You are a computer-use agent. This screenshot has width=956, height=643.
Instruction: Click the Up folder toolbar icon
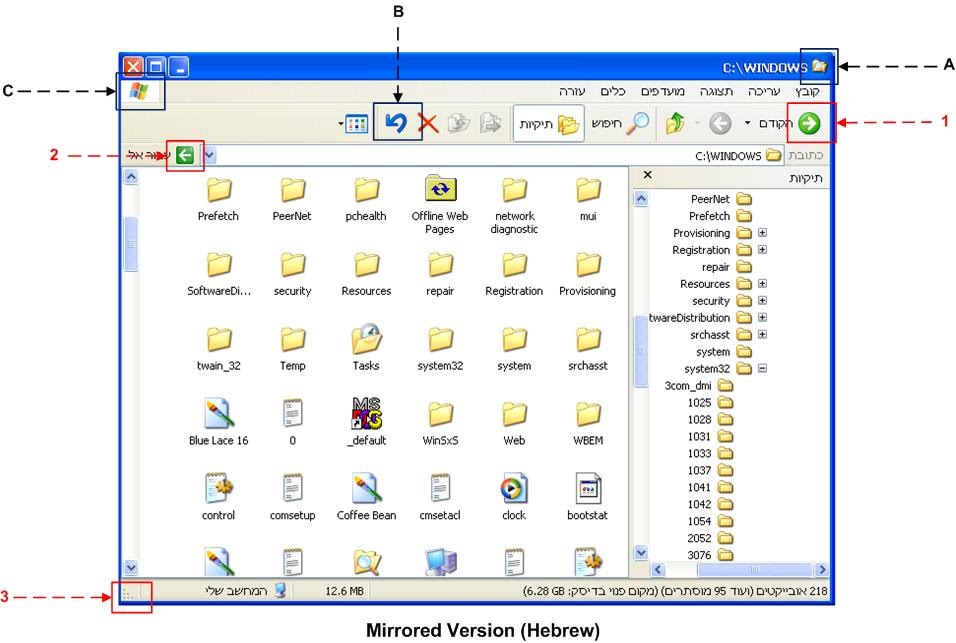point(674,124)
